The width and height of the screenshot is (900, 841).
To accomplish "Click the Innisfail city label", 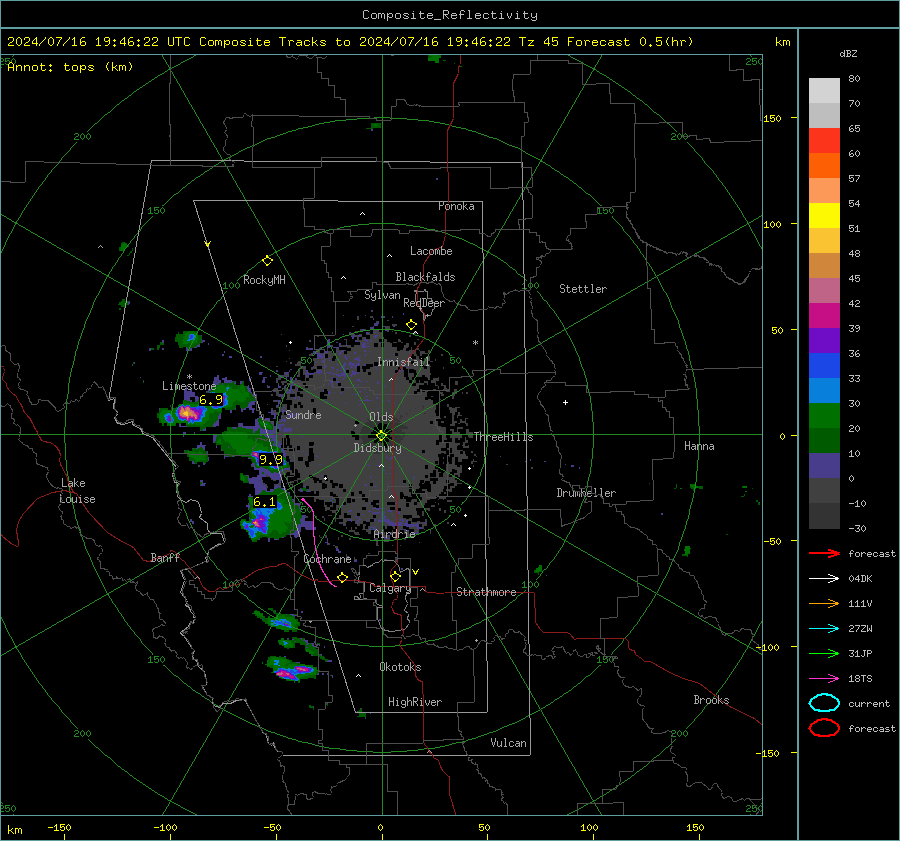I will pos(403,362).
